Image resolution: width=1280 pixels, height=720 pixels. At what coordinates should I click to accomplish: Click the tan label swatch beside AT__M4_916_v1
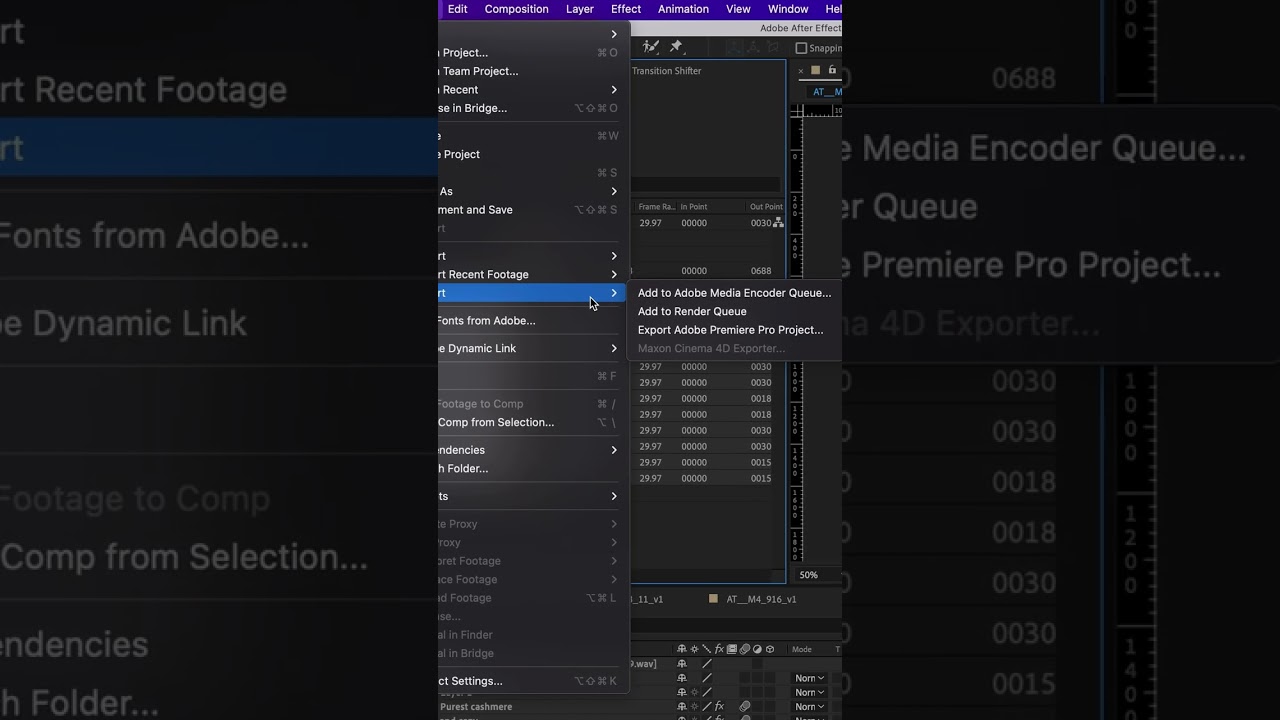point(713,599)
